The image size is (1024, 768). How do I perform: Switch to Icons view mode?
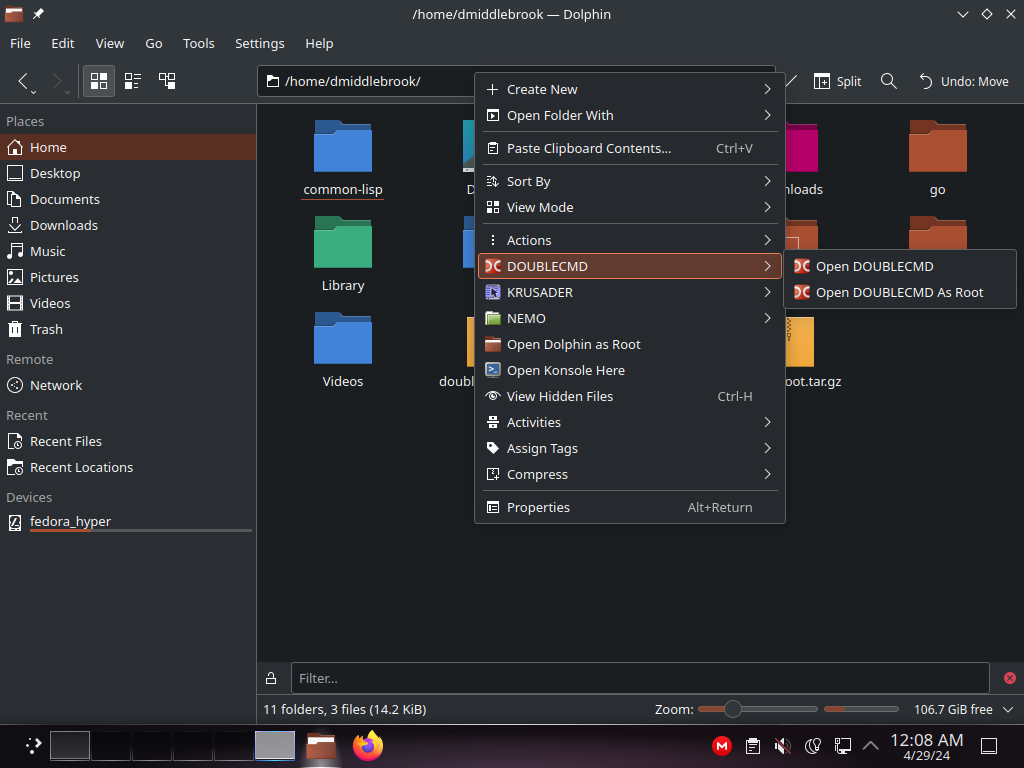point(99,81)
